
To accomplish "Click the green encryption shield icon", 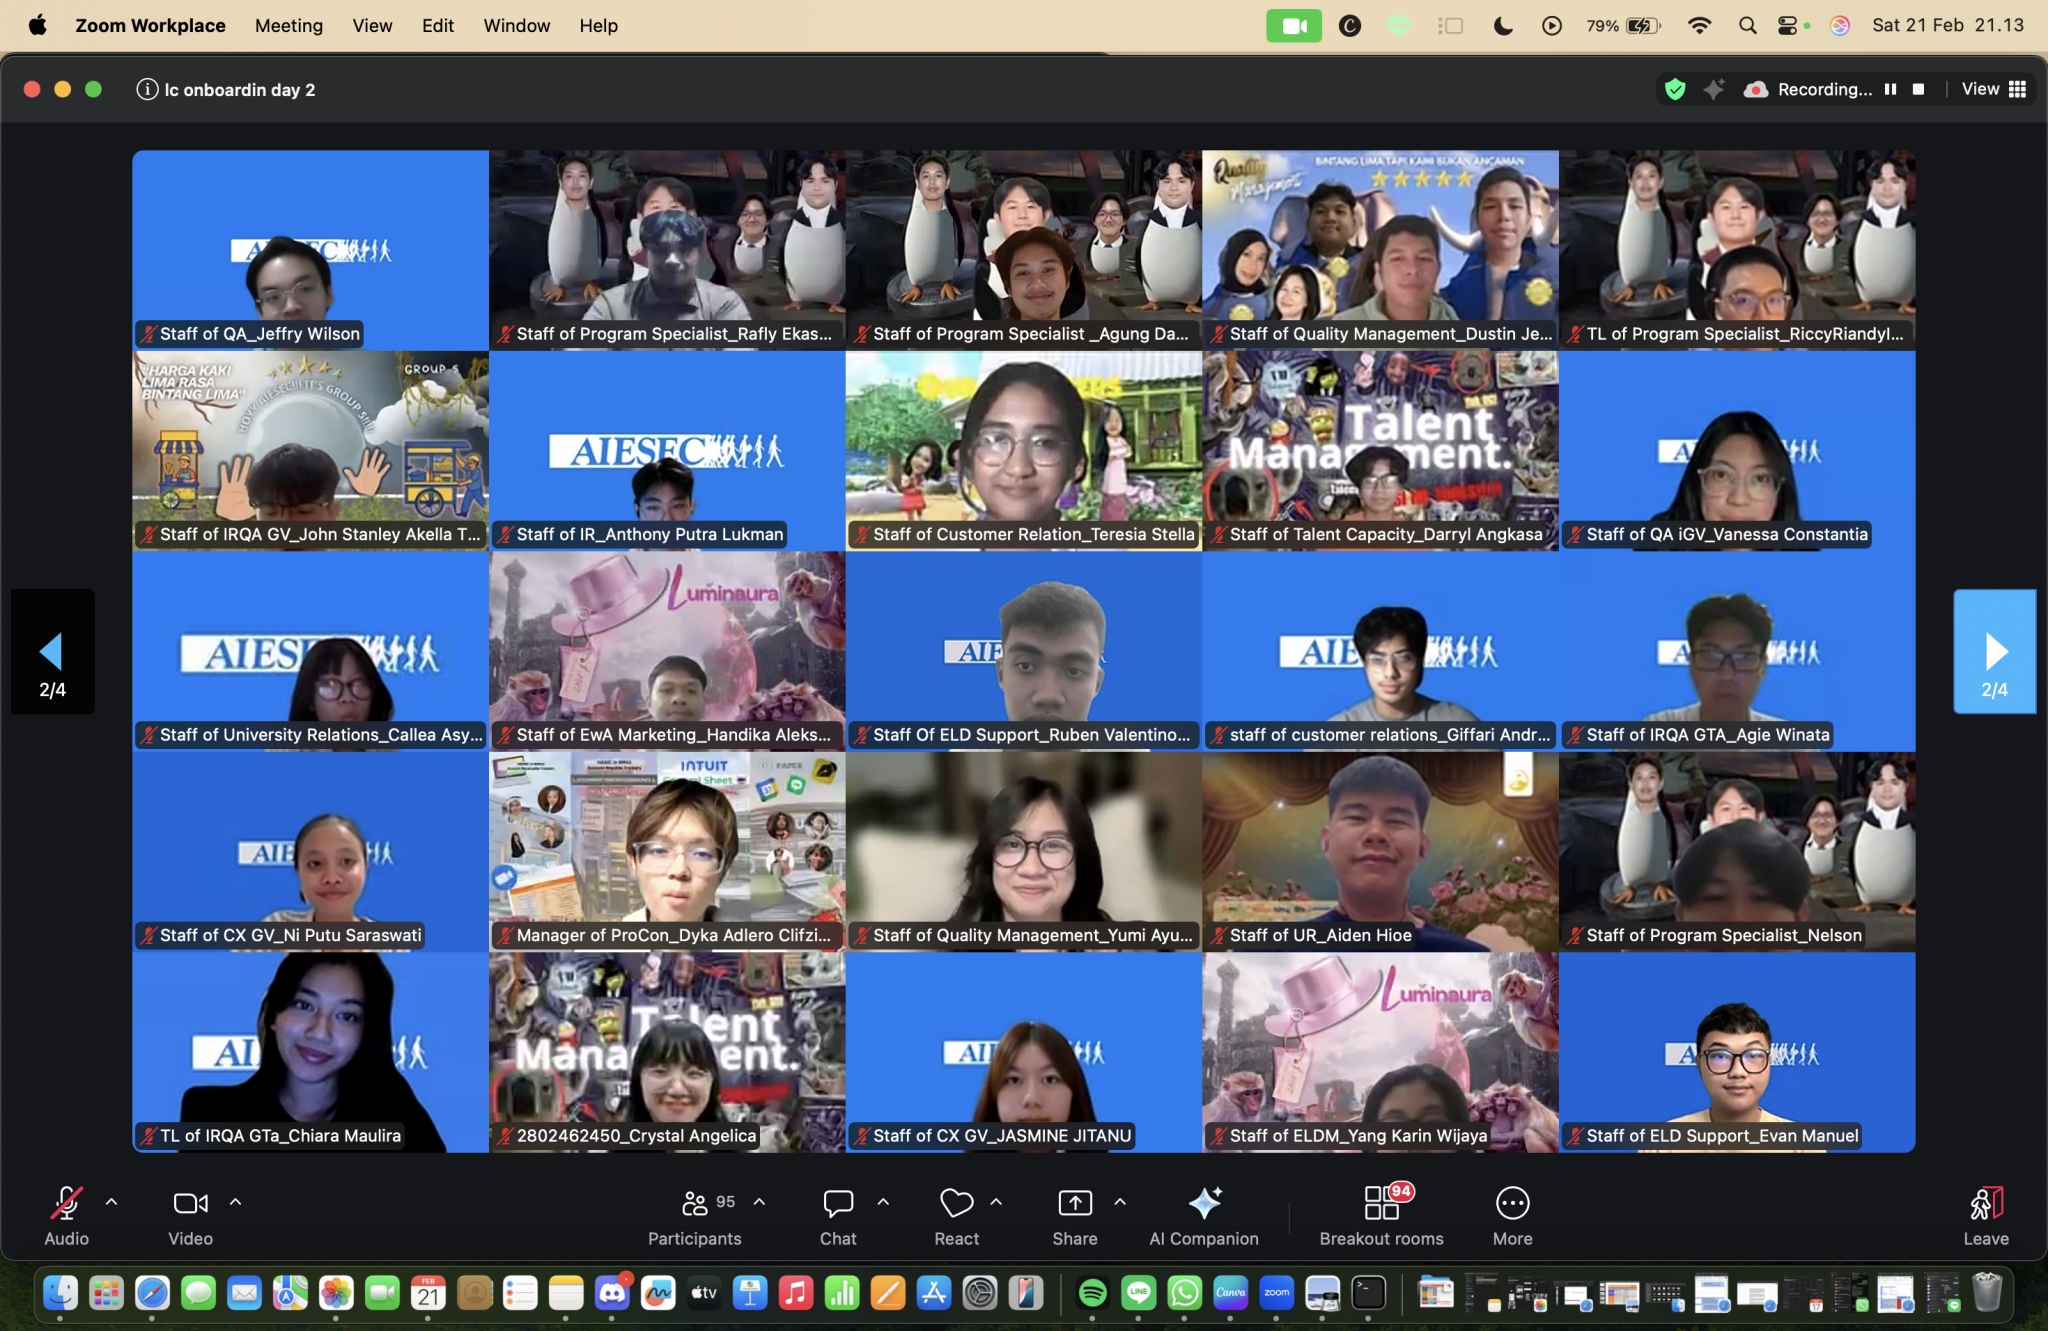I will pyautogui.click(x=1675, y=90).
